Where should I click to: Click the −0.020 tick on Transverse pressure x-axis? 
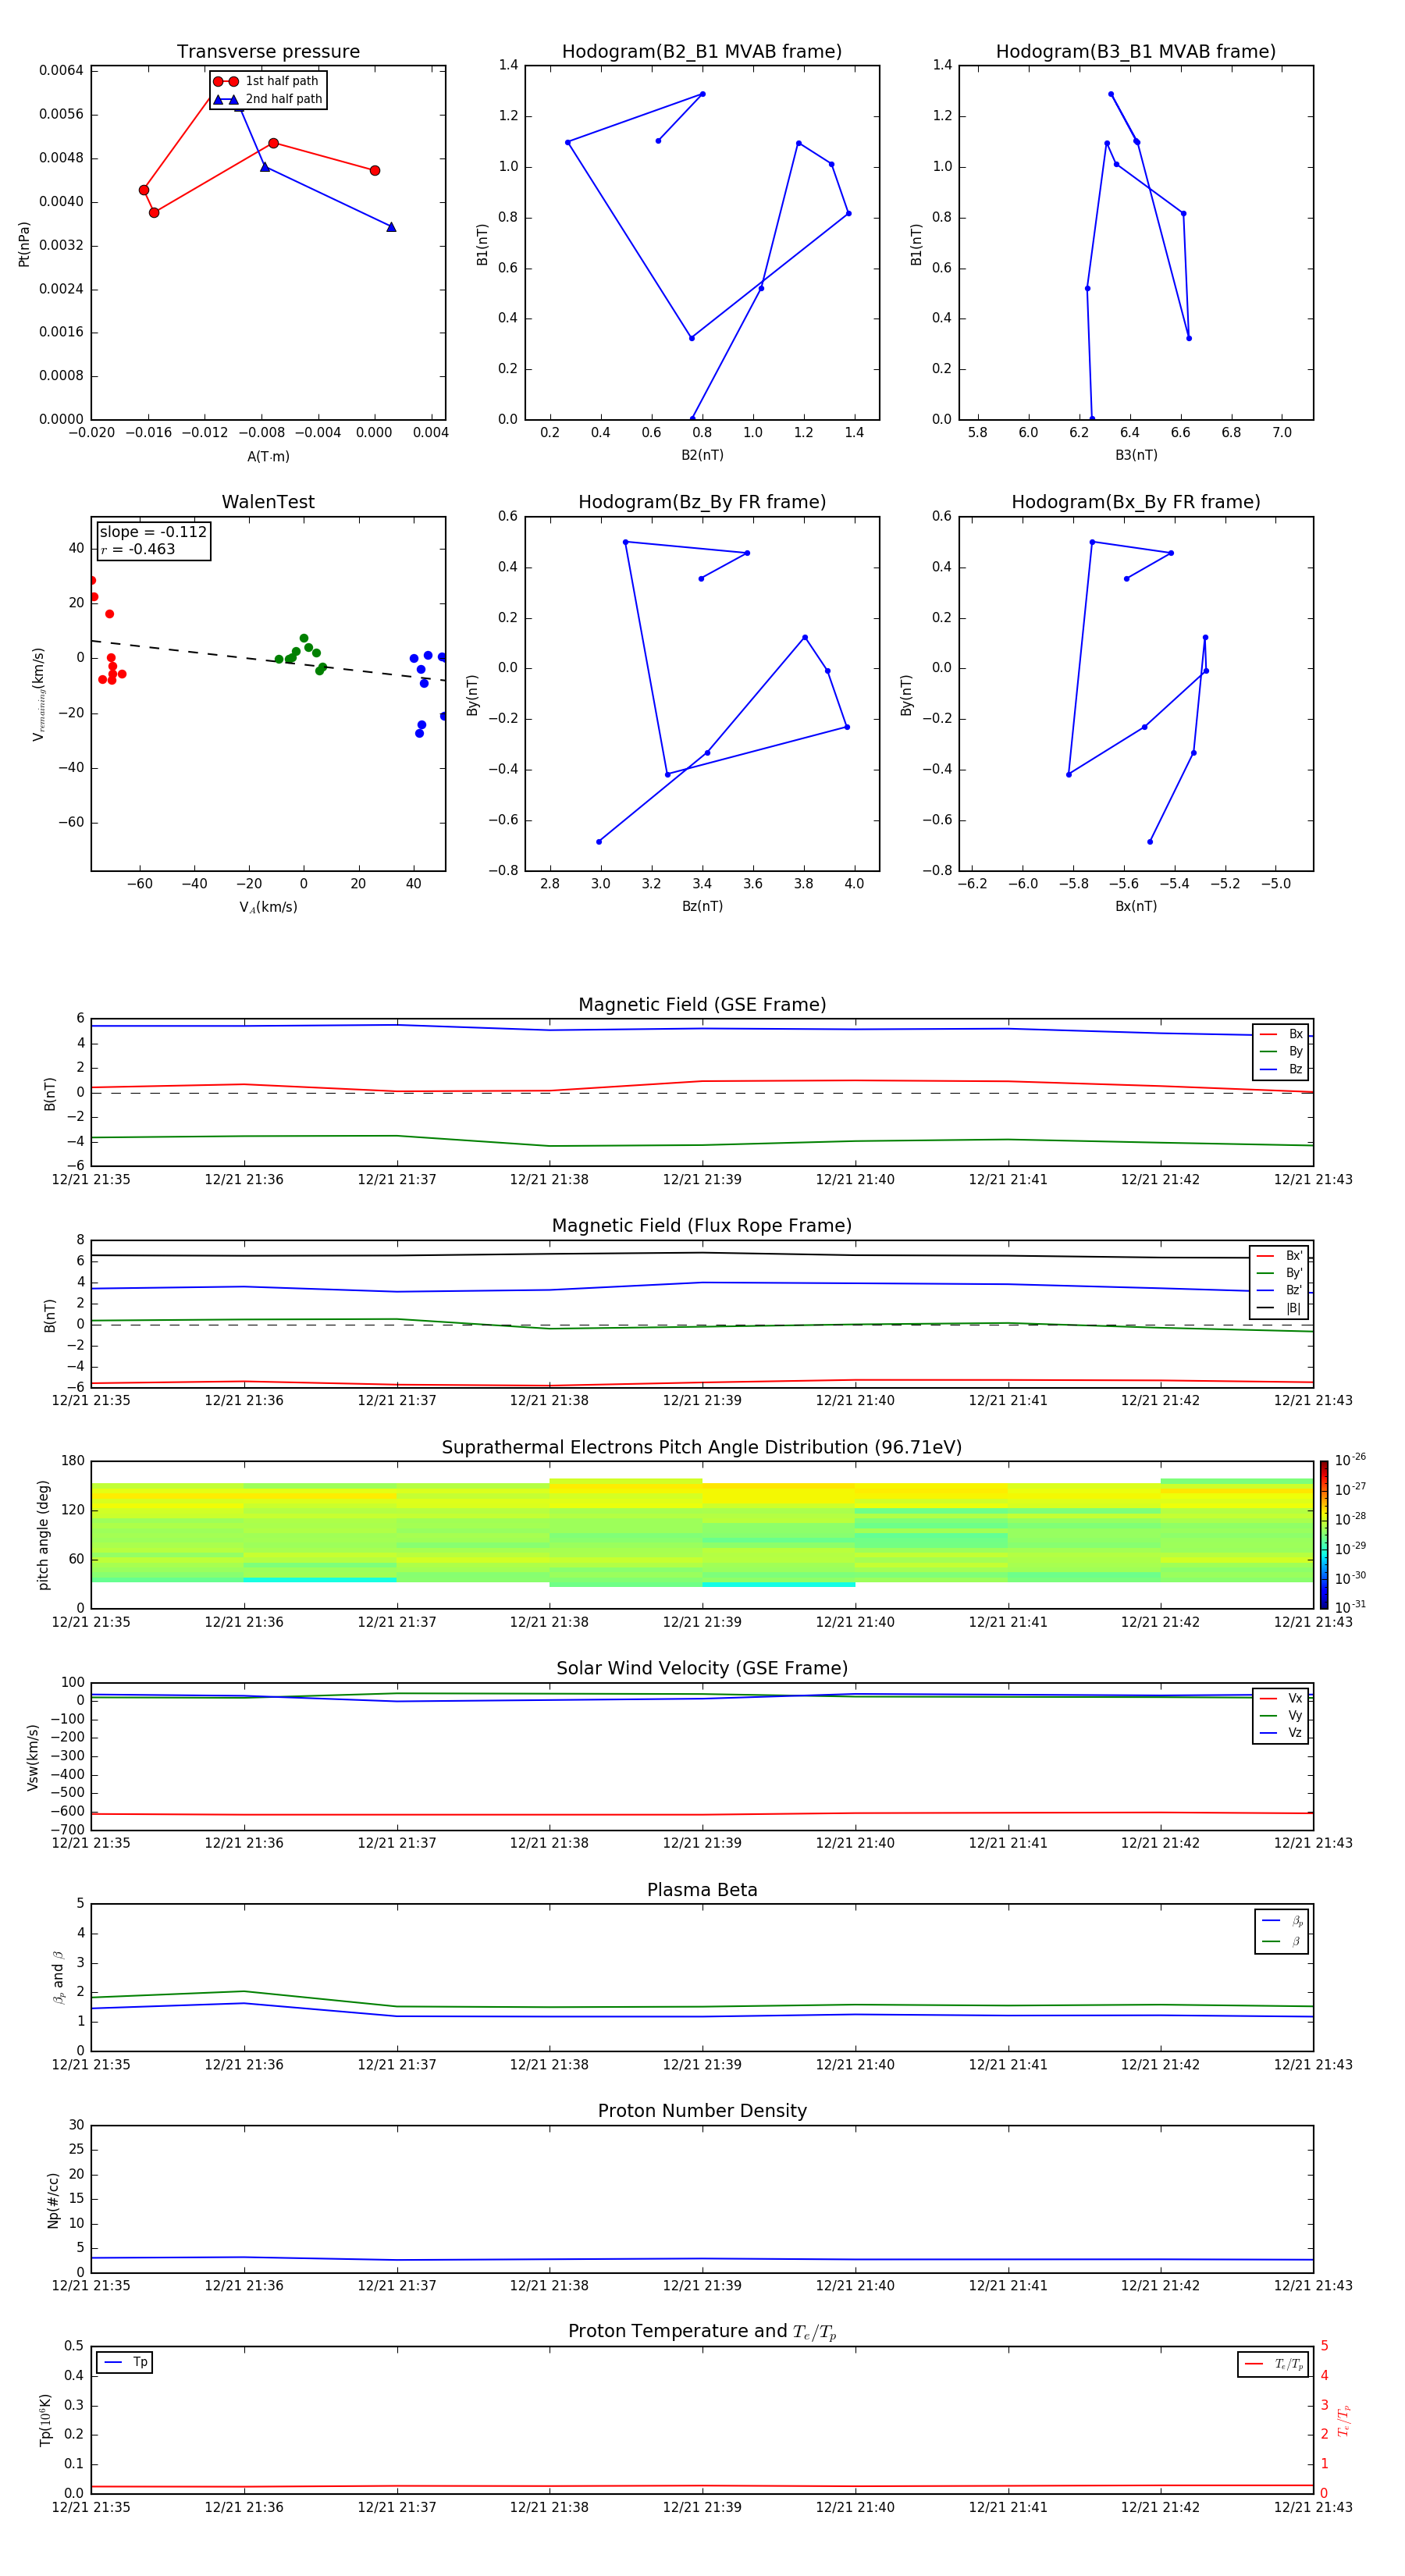coord(91,433)
